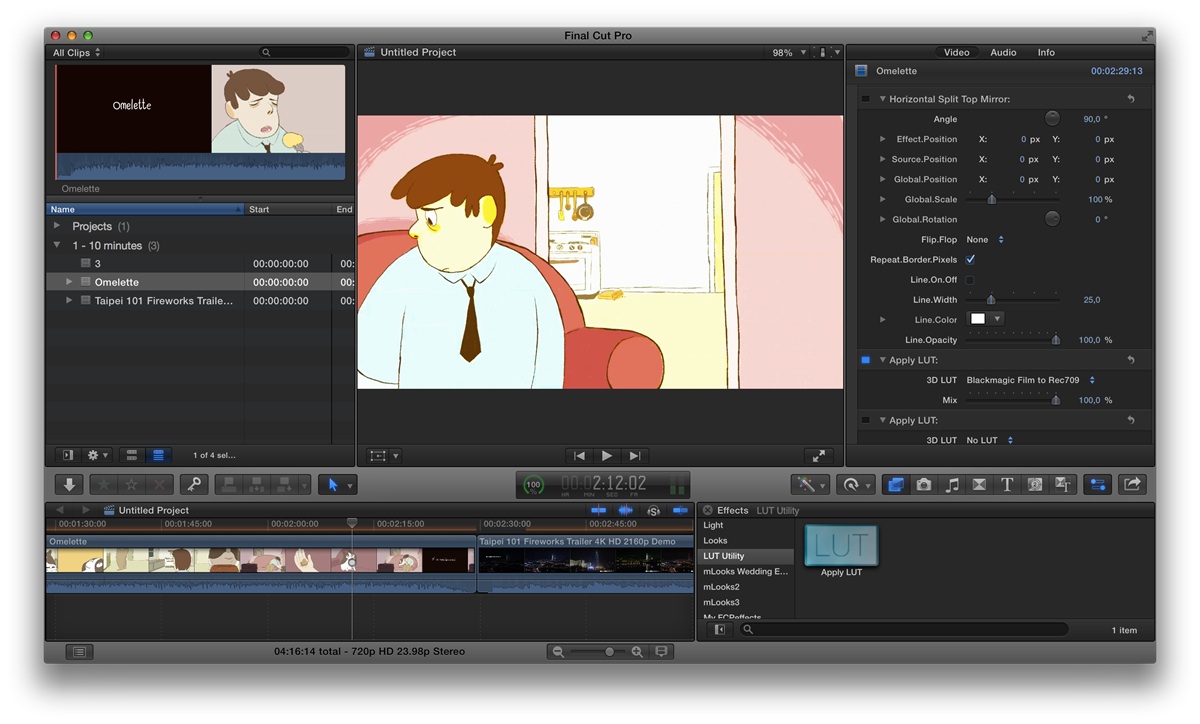Collapse Horizontal Split Top Mirror section
1200x724 pixels.
coord(883,99)
